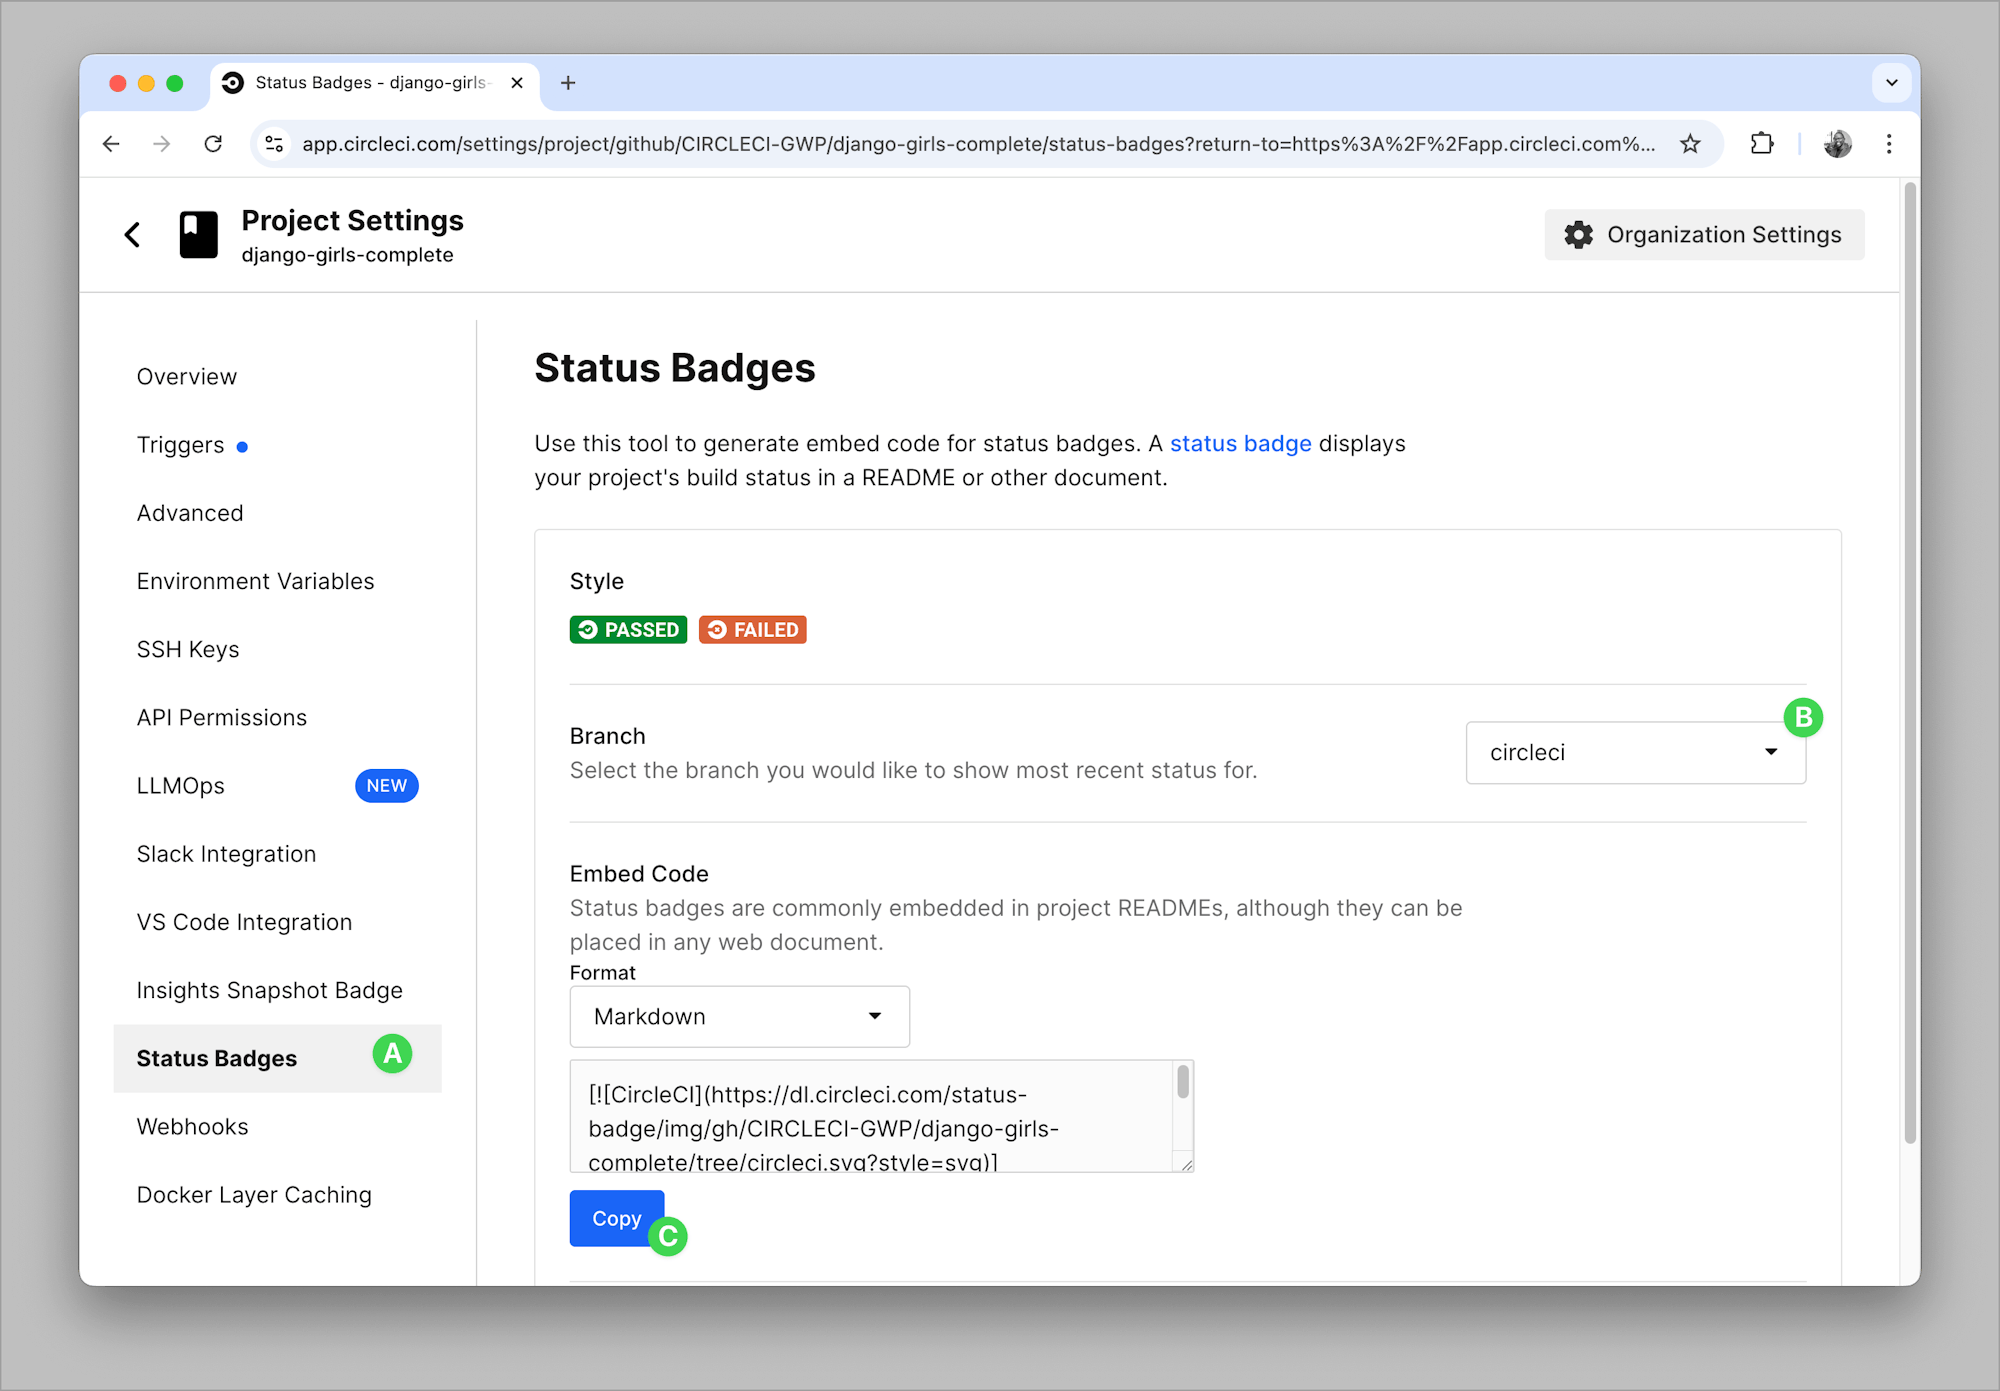This screenshot has height=1391, width=2000.
Task: Bookmark the page with the star icon
Action: [1690, 143]
